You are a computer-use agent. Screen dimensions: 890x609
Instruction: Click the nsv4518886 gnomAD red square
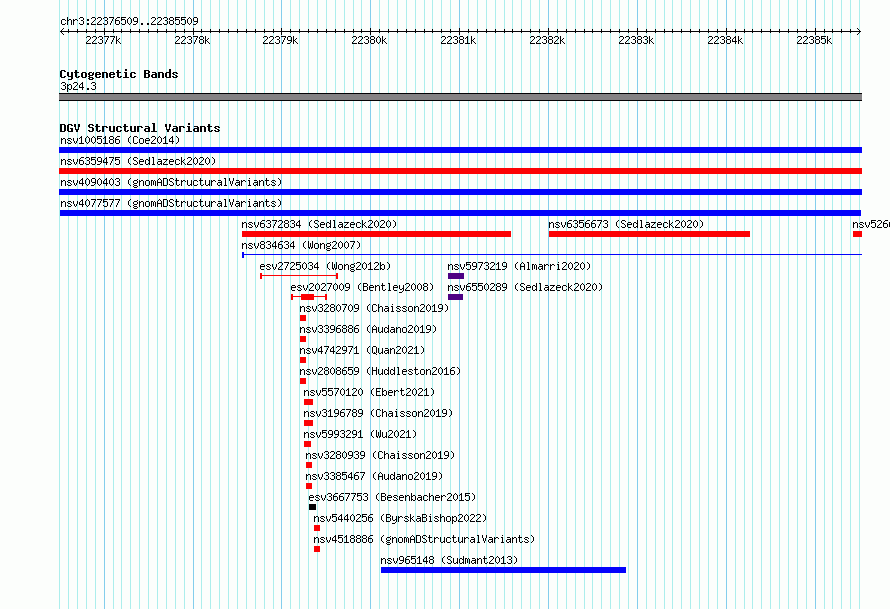click(x=317, y=549)
